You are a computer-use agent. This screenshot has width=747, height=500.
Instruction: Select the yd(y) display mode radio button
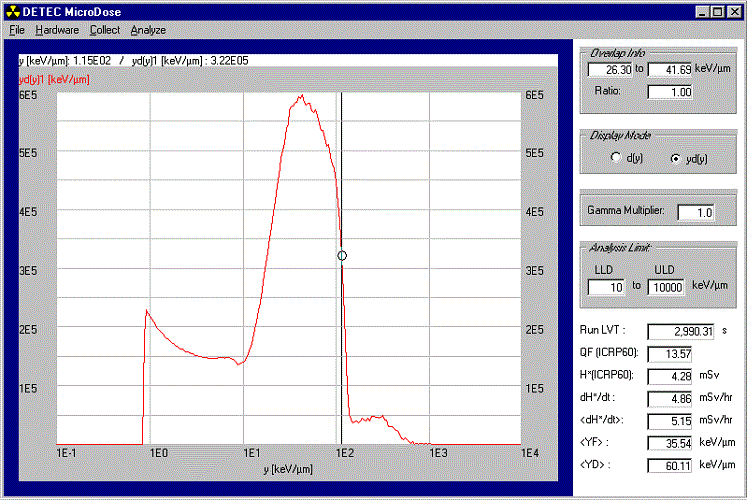coord(676,158)
